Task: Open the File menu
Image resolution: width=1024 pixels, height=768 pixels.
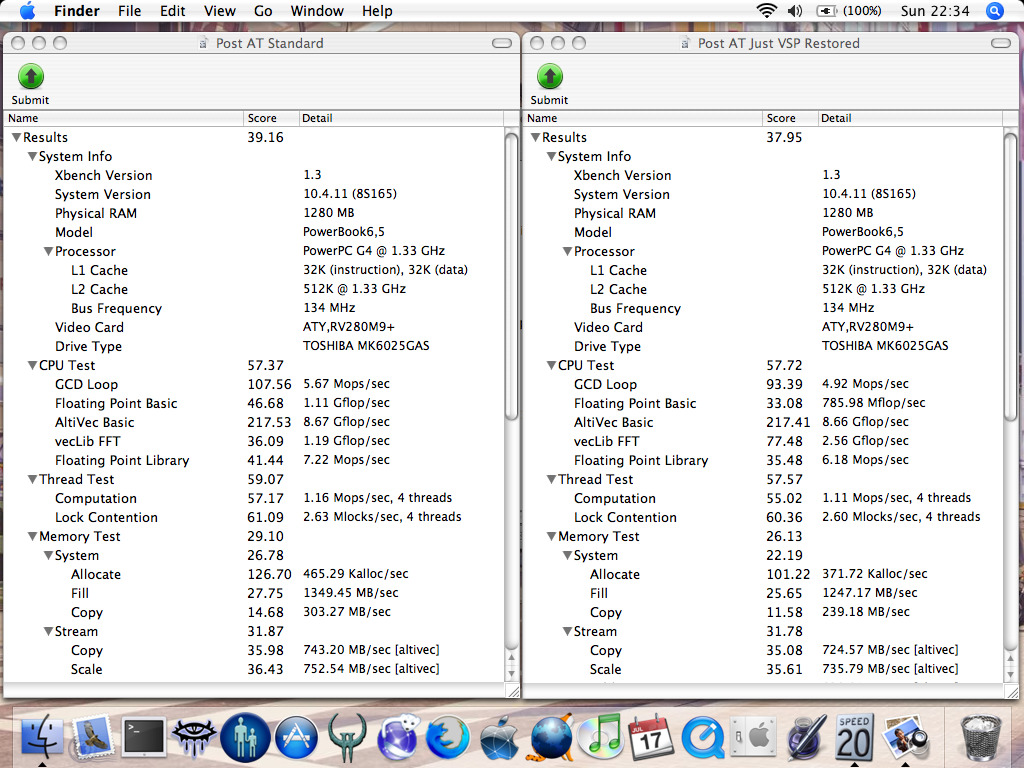Action: coord(129,11)
